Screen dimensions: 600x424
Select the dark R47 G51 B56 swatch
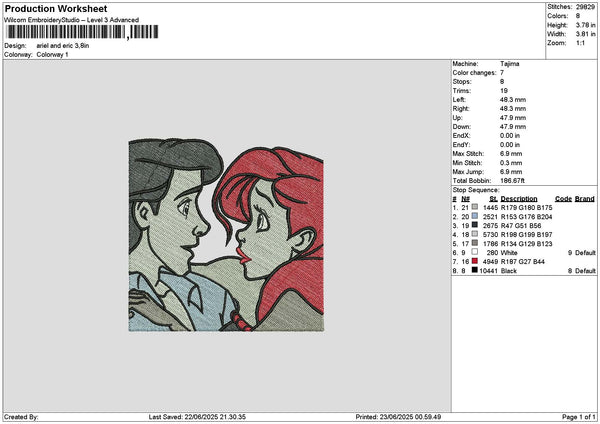475,225
